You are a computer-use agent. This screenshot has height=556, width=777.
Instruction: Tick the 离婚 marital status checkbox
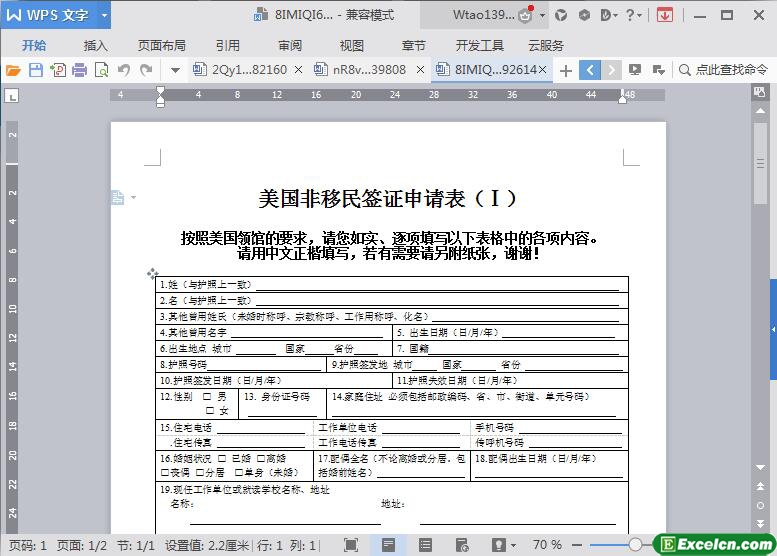(x=261, y=458)
